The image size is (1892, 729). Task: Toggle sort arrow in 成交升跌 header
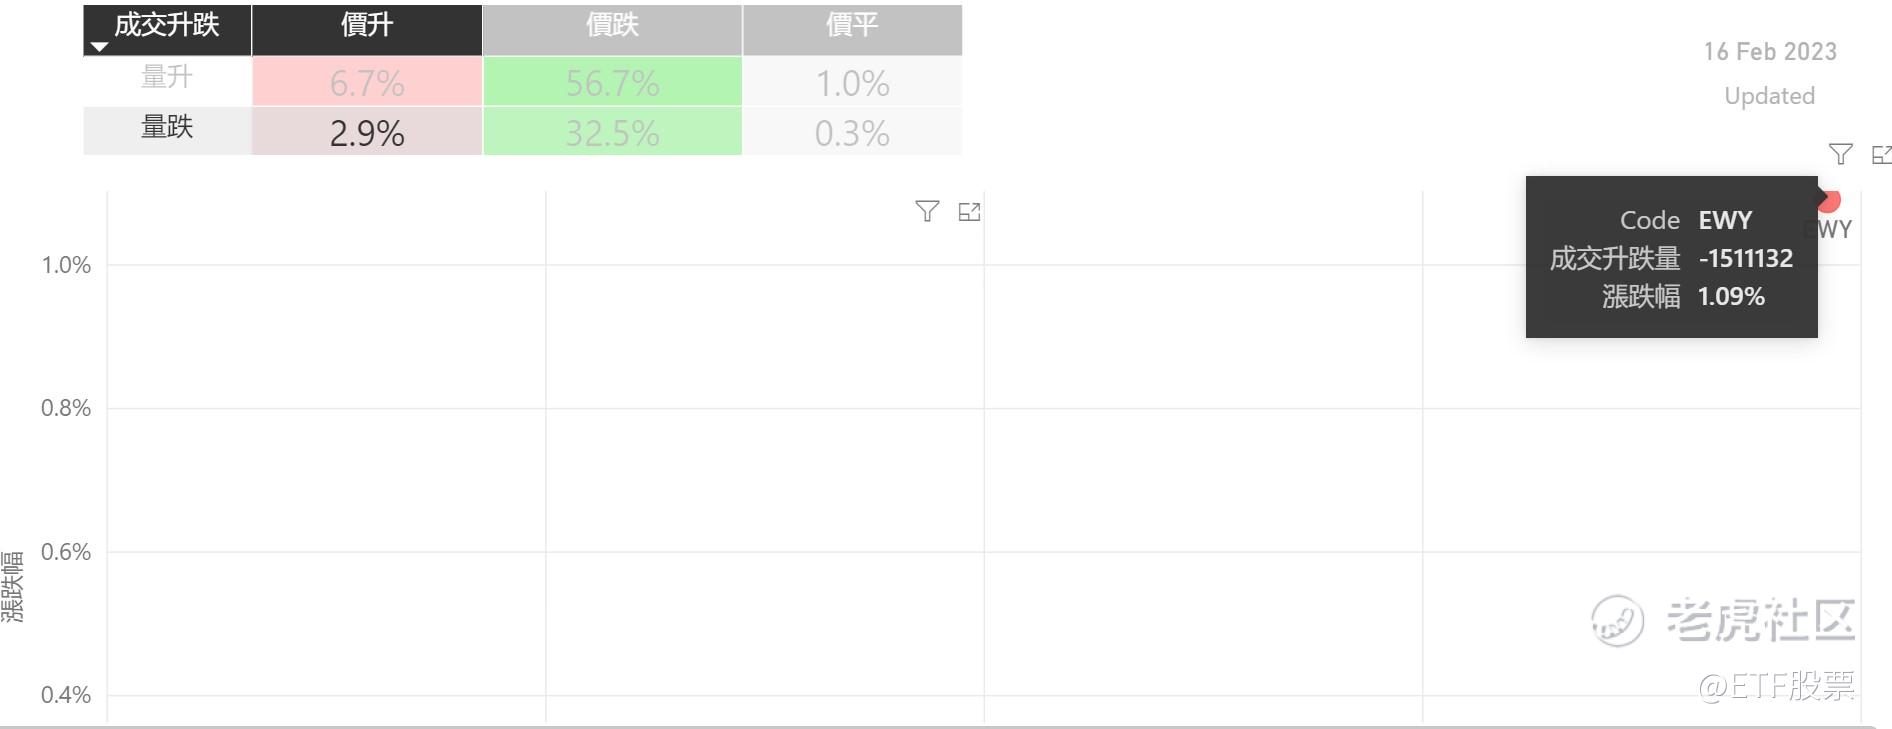click(99, 47)
